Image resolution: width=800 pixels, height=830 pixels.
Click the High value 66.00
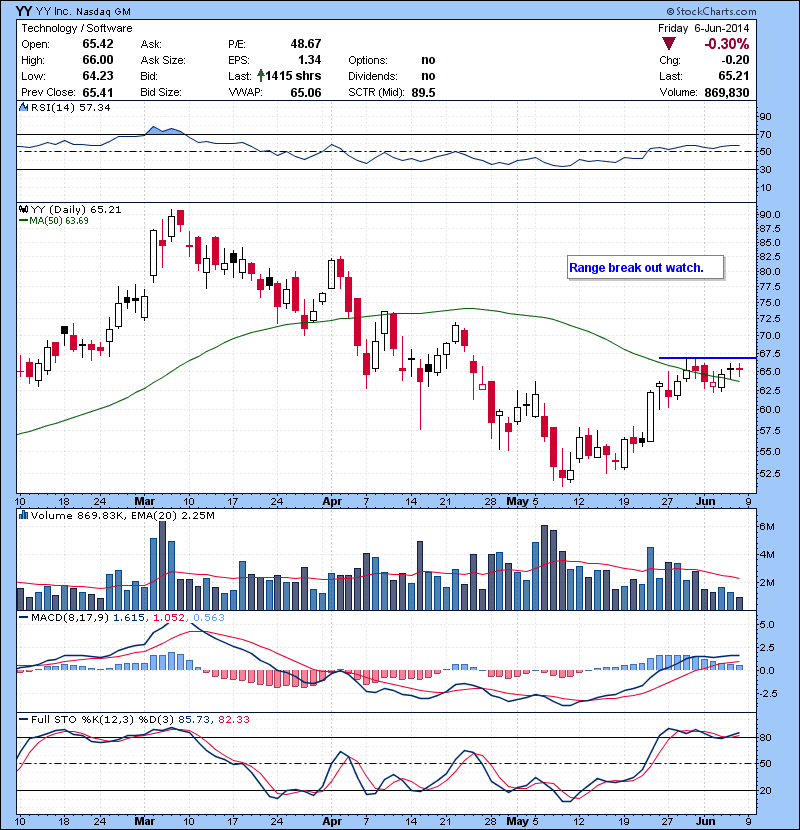point(98,60)
